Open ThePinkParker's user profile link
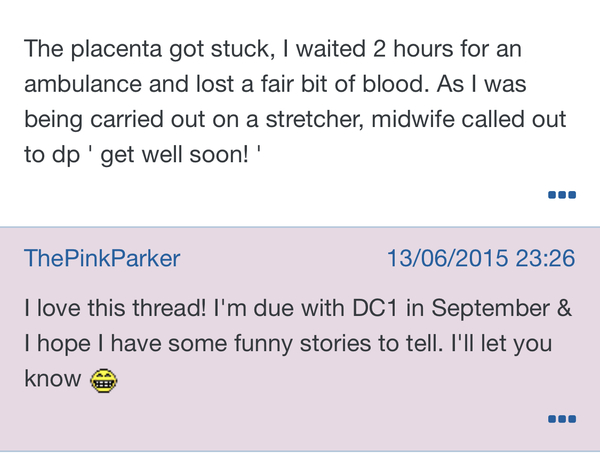The image size is (600, 467). [x=102, y=259]
